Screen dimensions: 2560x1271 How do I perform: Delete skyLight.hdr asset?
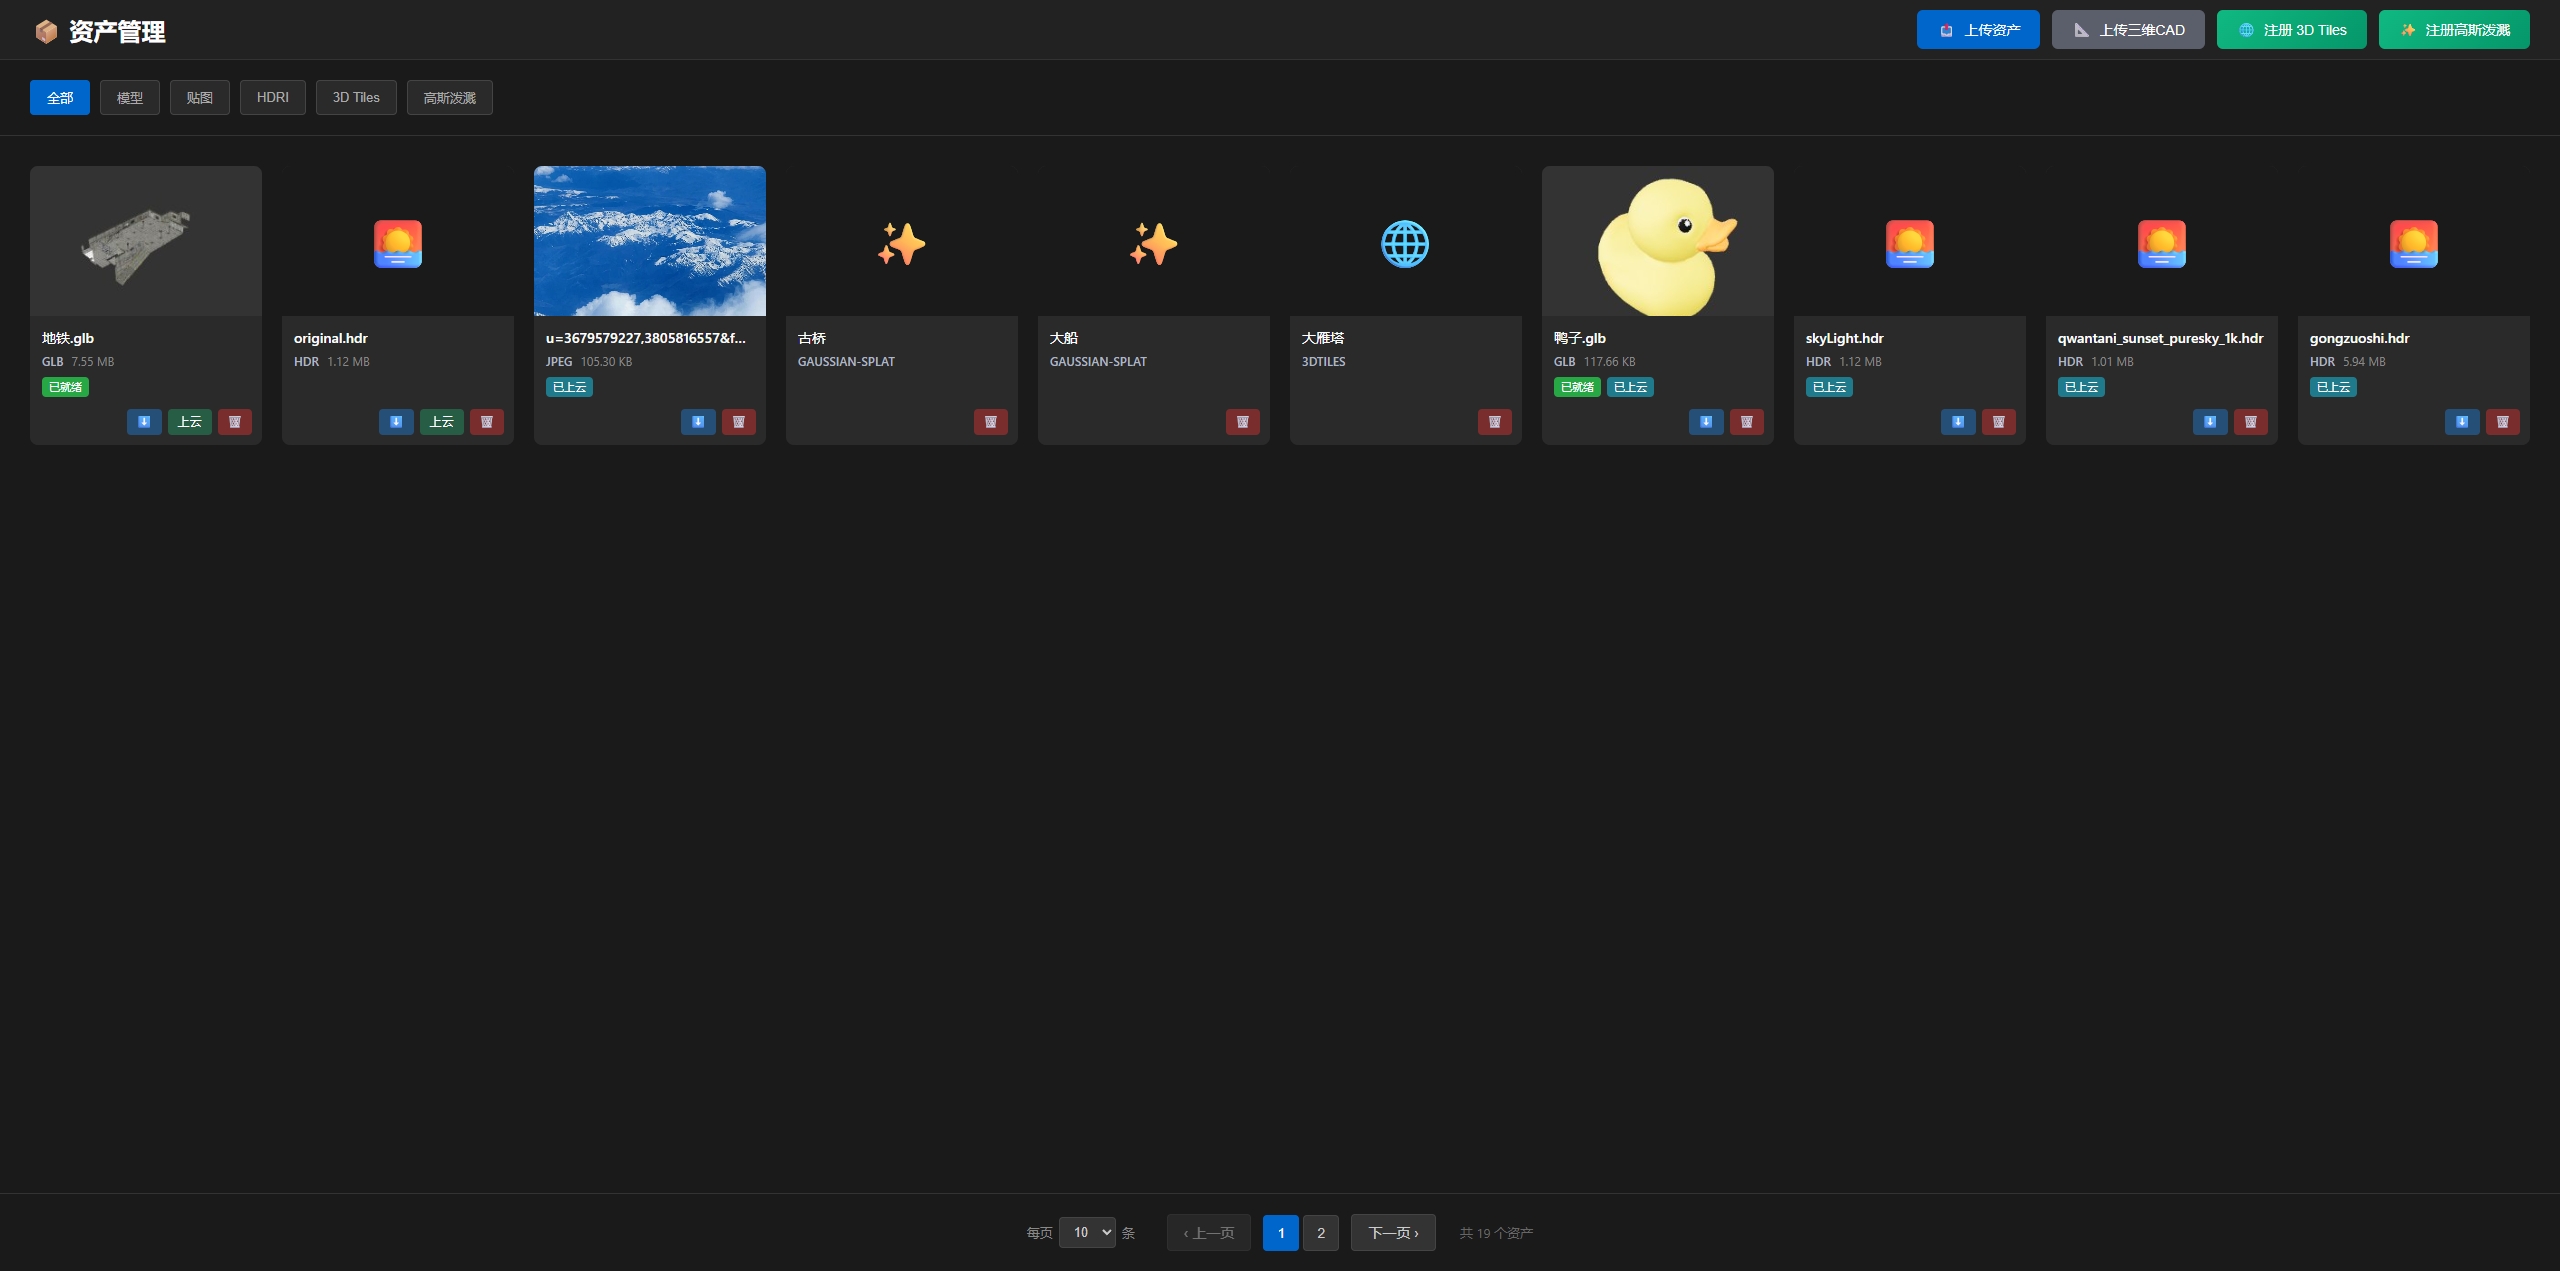coord(1999,422)
